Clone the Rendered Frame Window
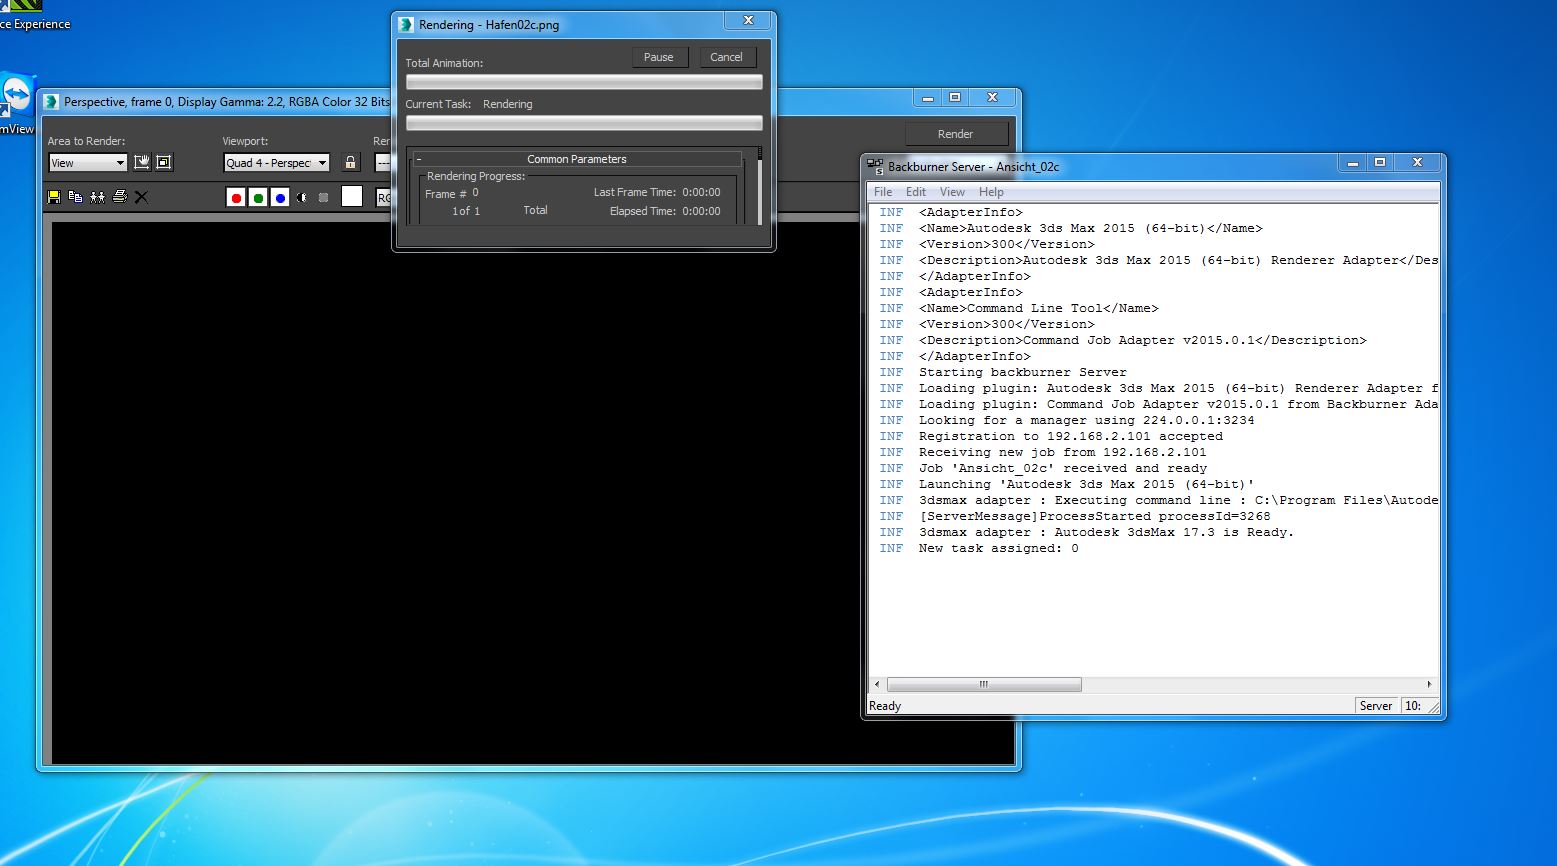Viewport: 1557px width, 866px height. coord(97,197)
